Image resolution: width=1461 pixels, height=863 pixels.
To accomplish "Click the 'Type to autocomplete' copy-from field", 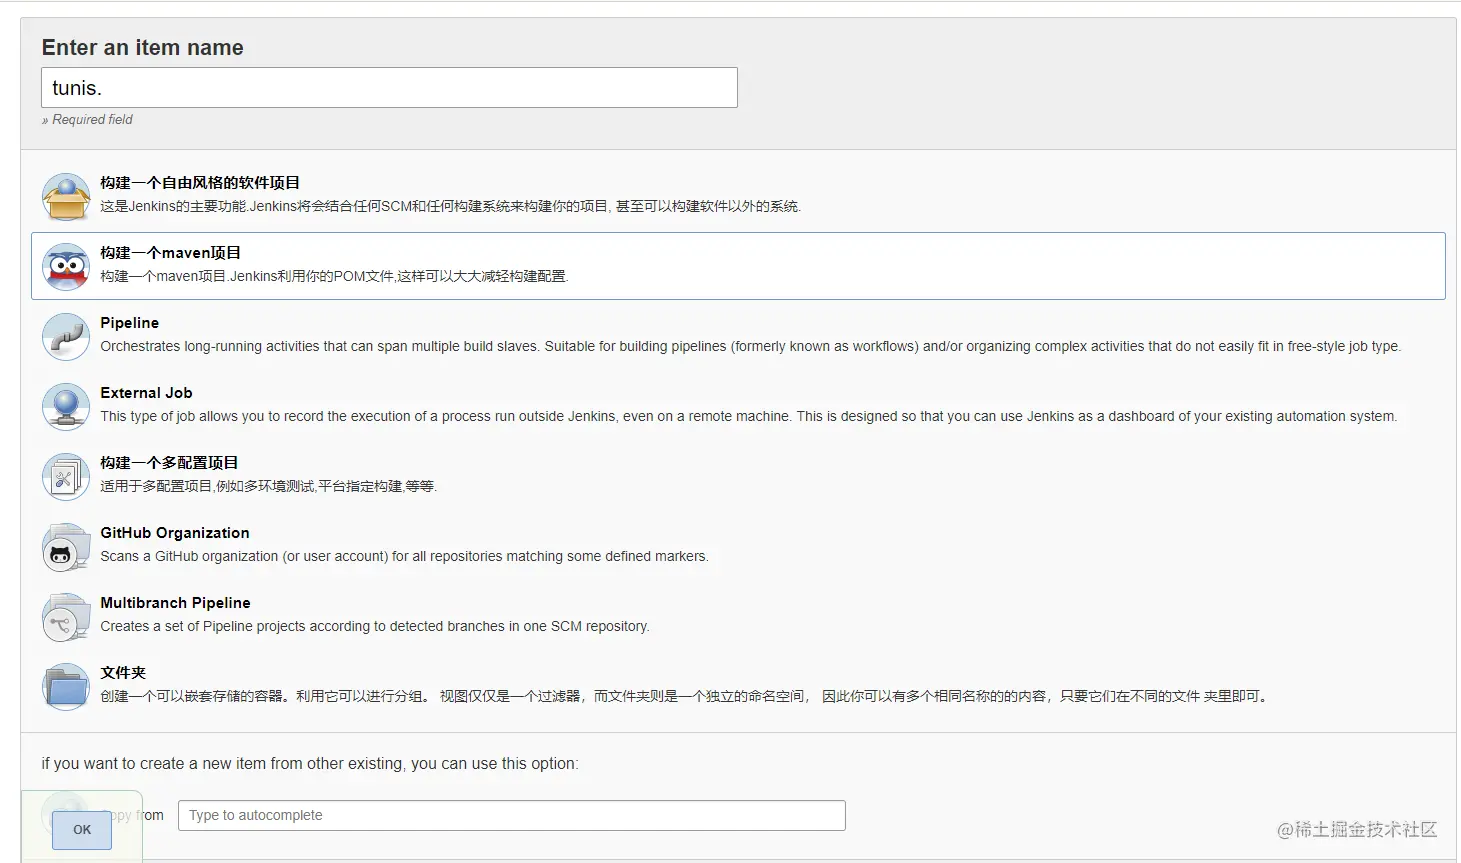I will point(512,815).
